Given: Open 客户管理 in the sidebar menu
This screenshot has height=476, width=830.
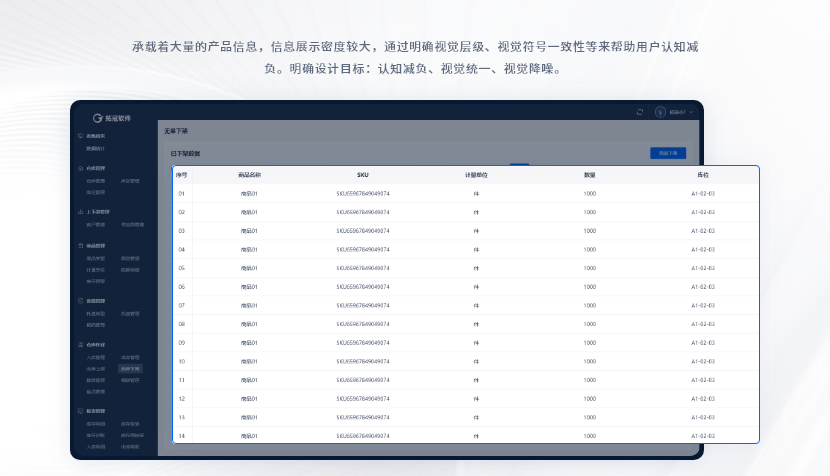Looking at the screenshot, I should (x=96, y=224).
